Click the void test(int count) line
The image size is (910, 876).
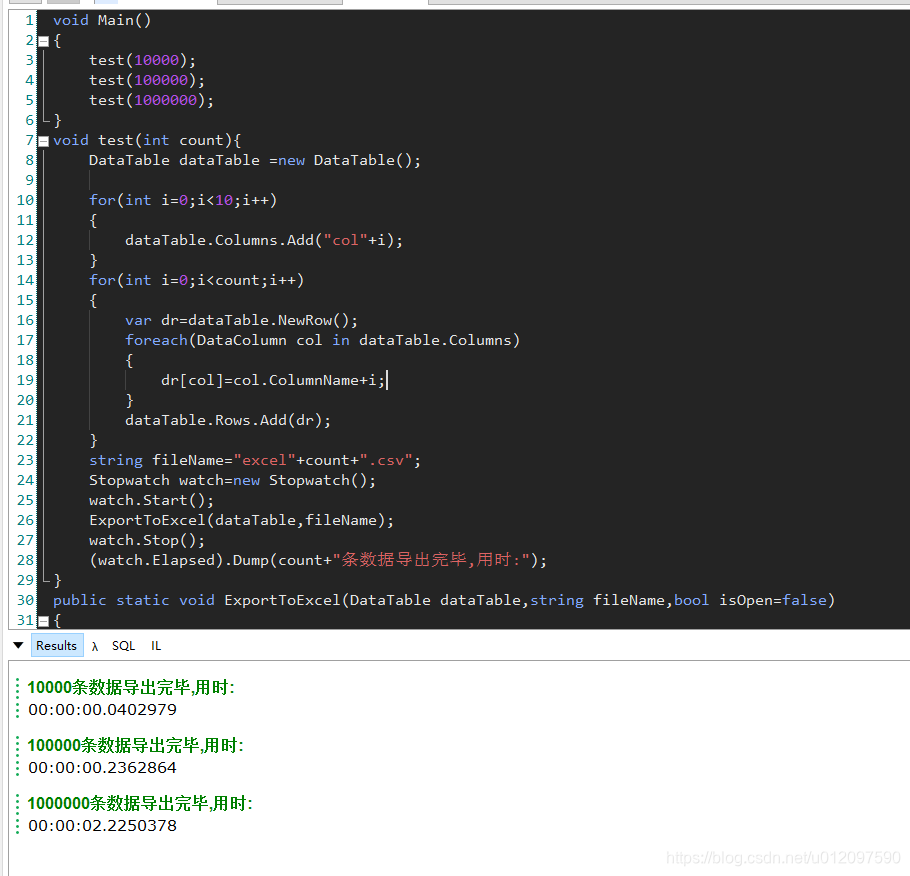147,140
